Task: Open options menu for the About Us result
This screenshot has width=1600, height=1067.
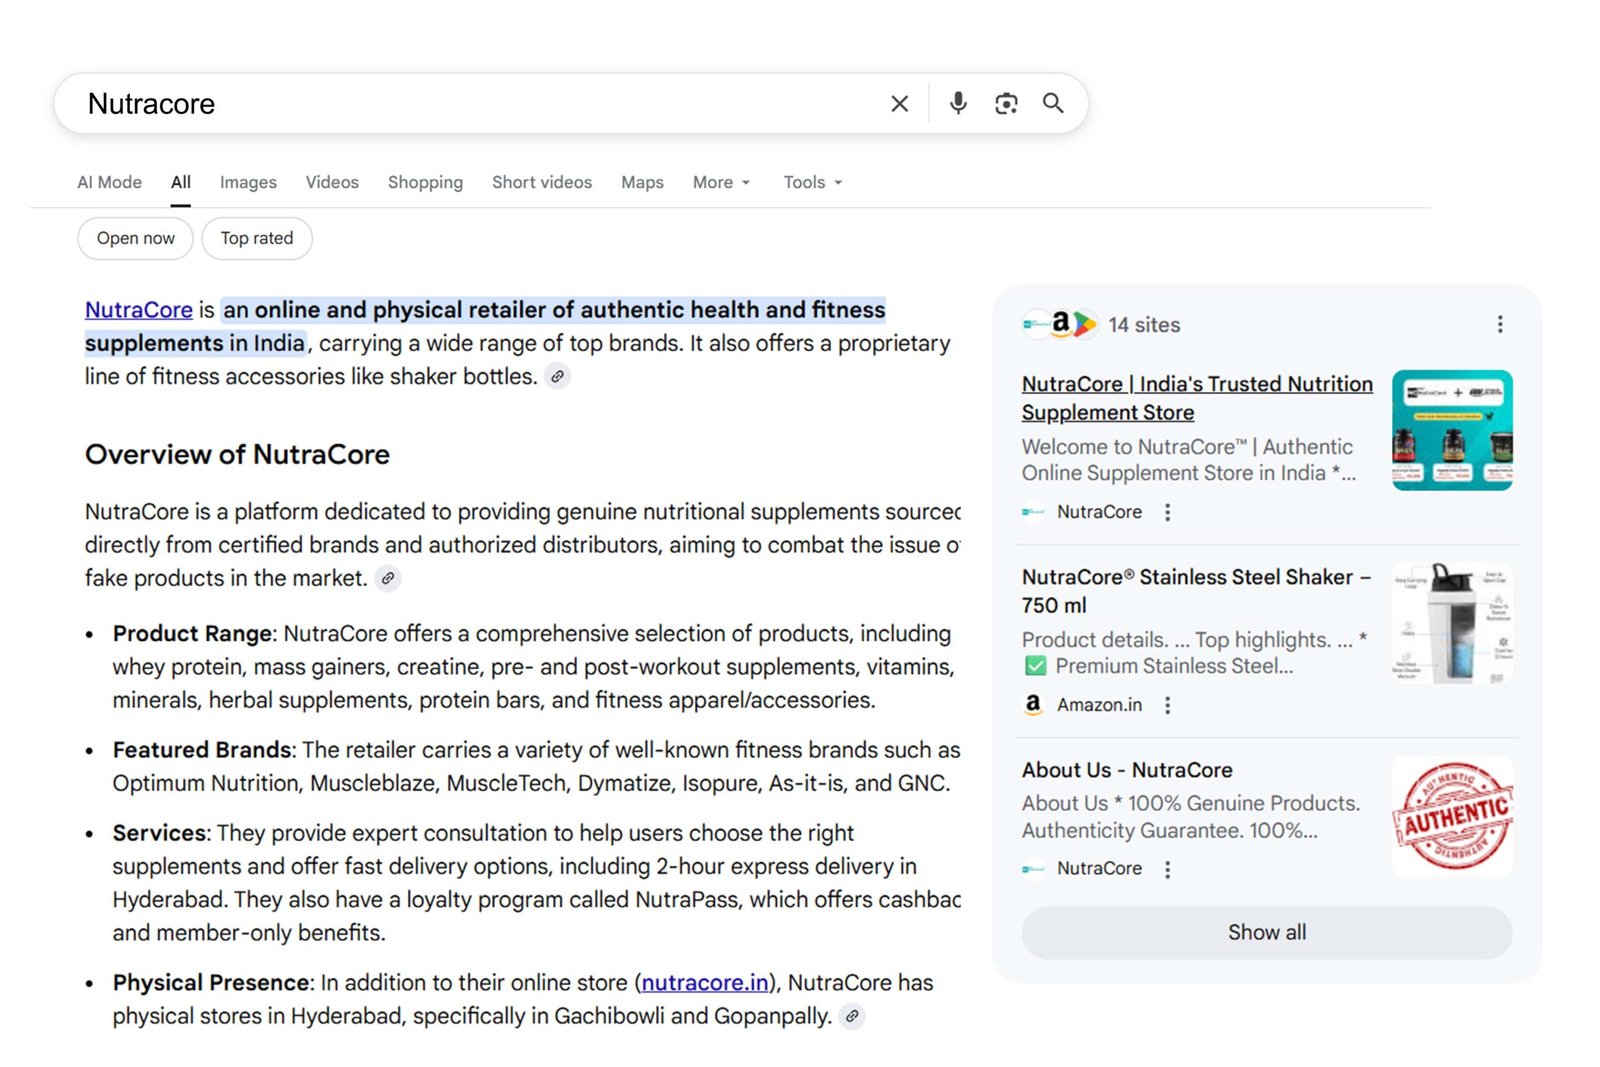Action: 1167,868
